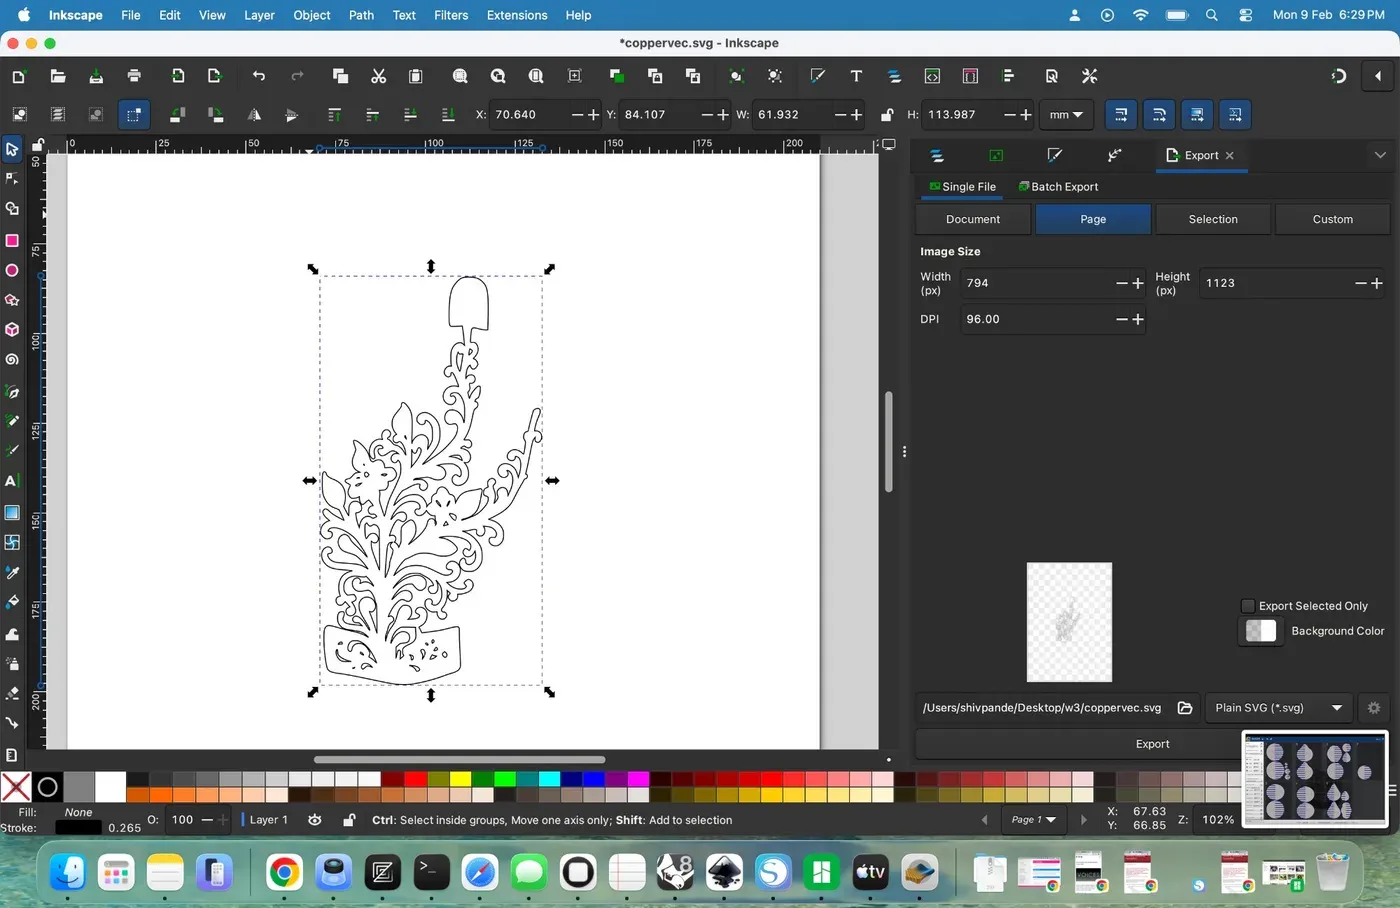Open Text and Font dialog icon

856,76
